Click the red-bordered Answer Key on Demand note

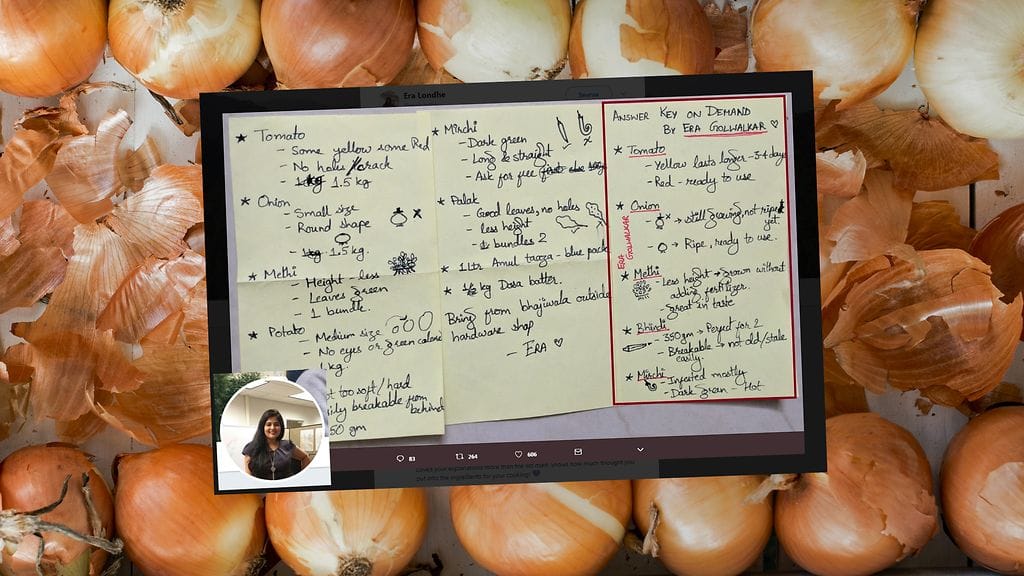click(700, 250)
